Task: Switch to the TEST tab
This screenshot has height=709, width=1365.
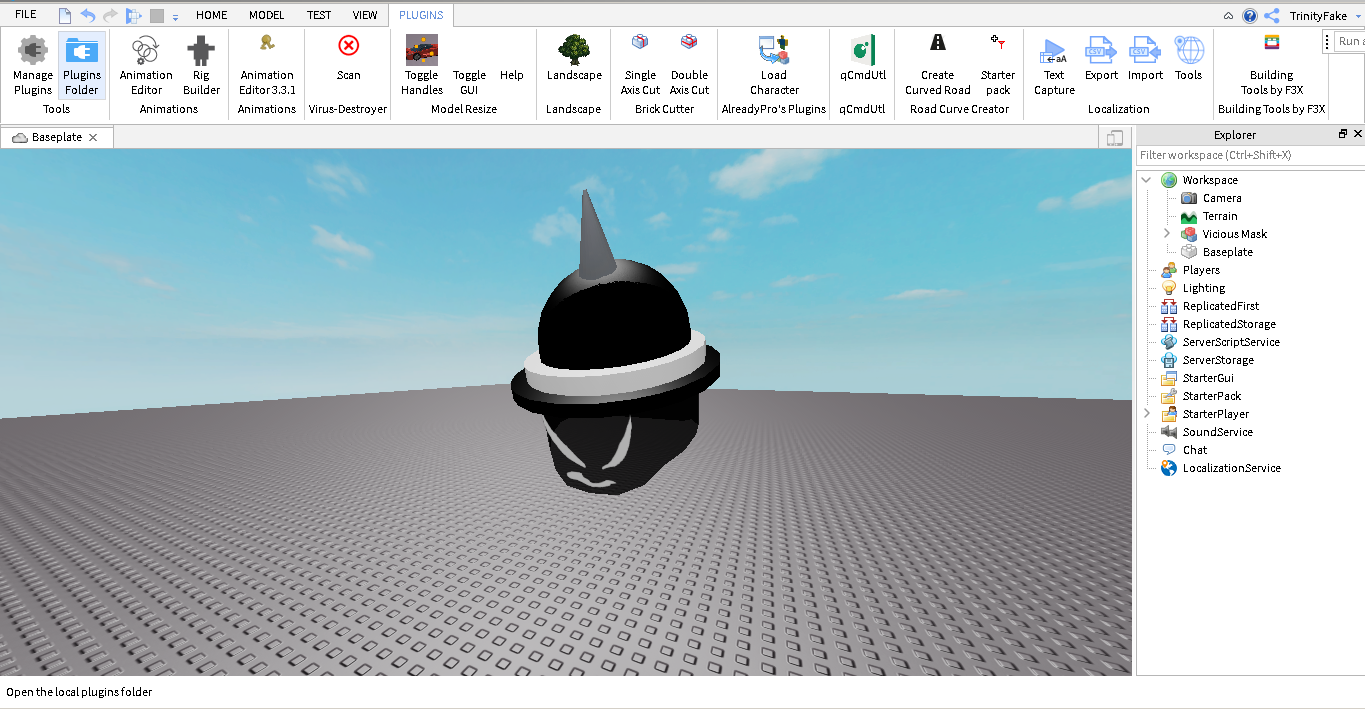Action: (319, 15)
